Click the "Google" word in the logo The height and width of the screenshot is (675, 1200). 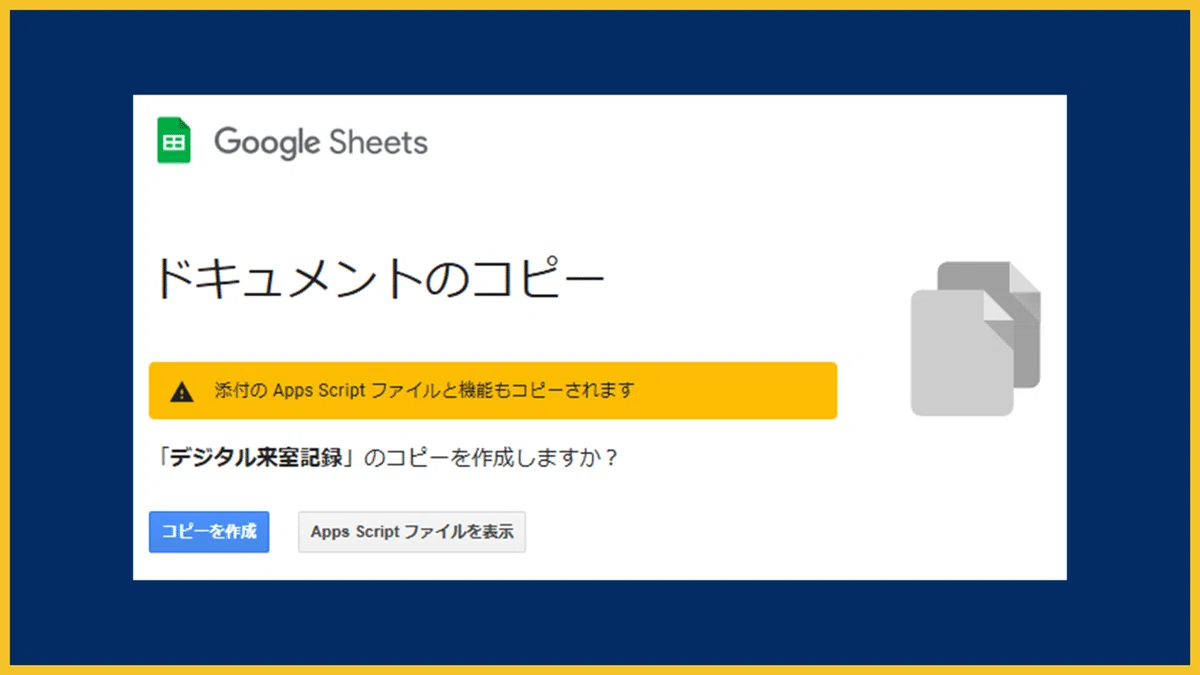[265, 142]
